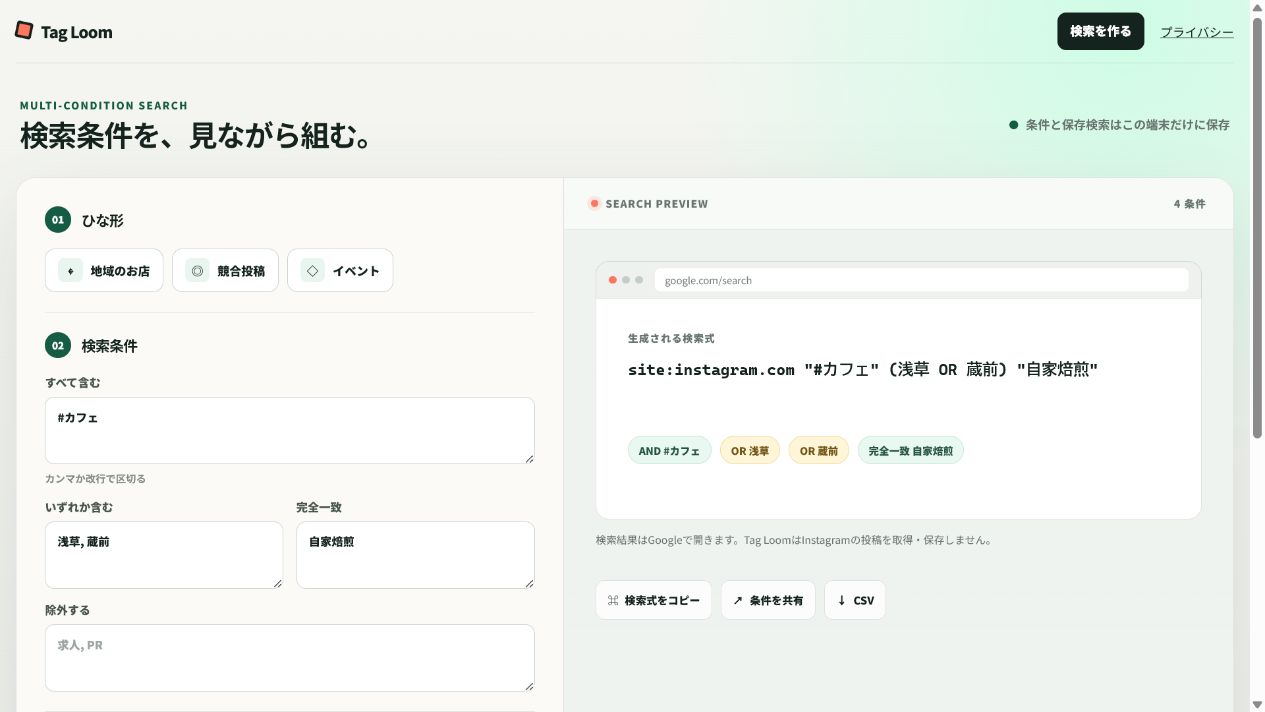1265x712 pixels.
Task: Focus the 完全一致 text area
Action: (x=415, y=554)
